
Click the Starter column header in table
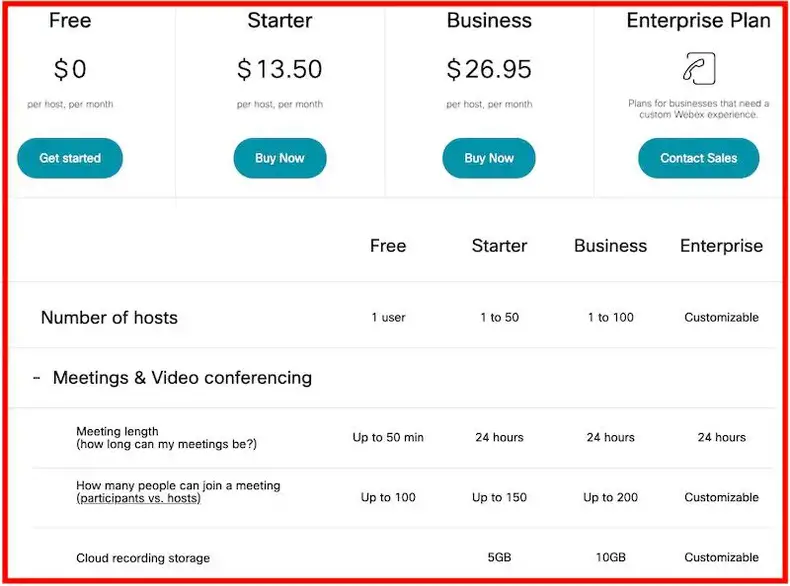[499, 246]
